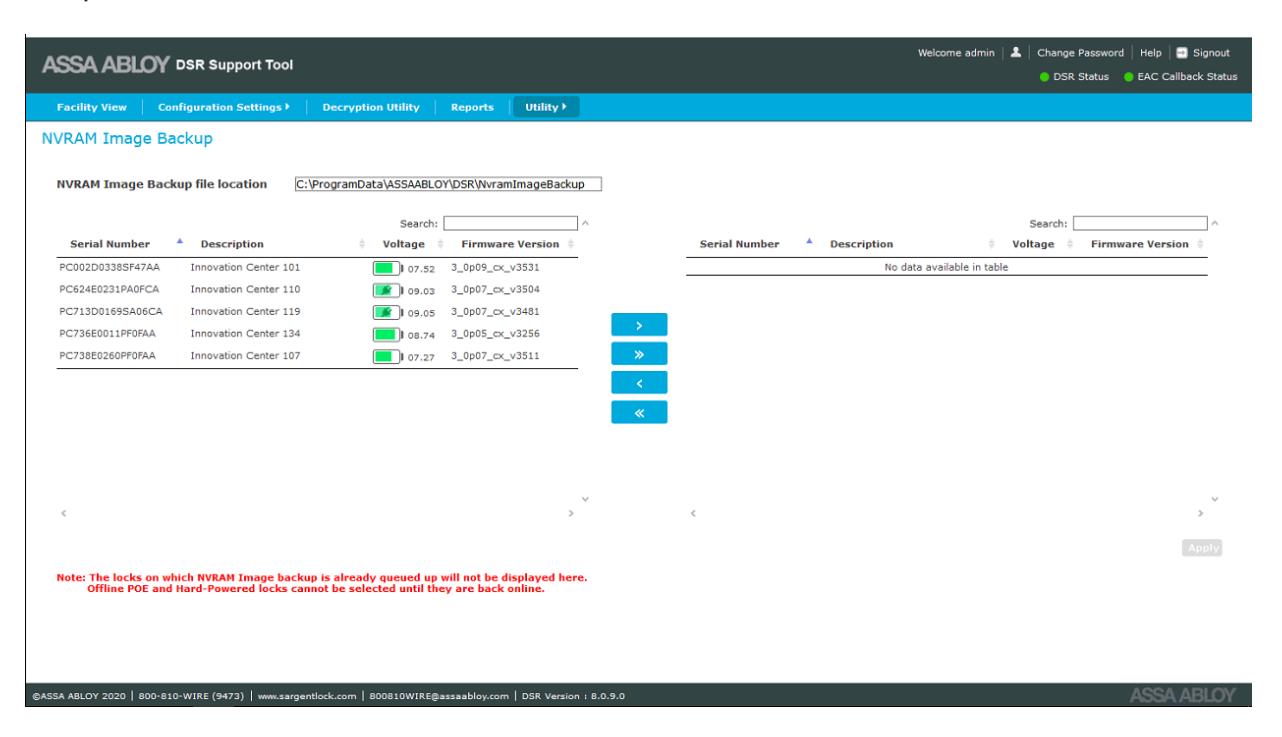1282x737 pixels.
Task: Select row PC713D0169SA06CA
Action: coord(317,312)
